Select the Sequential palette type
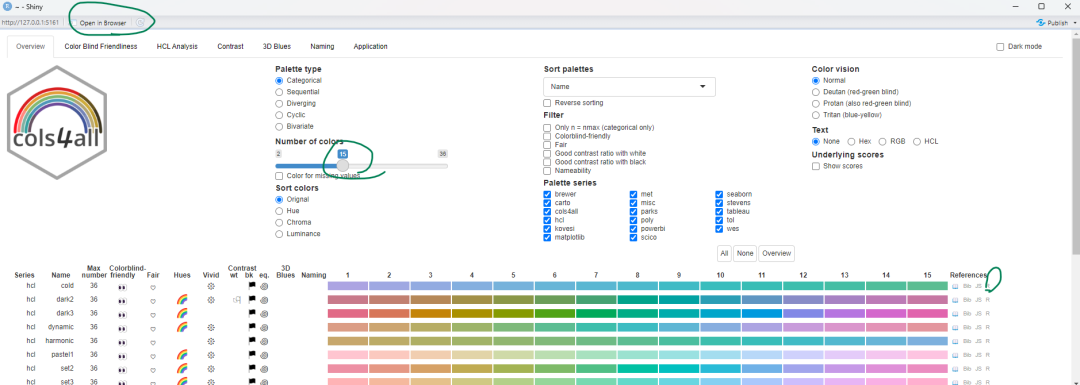Screen dimensions: 1080x385 (x=279, y=92)
